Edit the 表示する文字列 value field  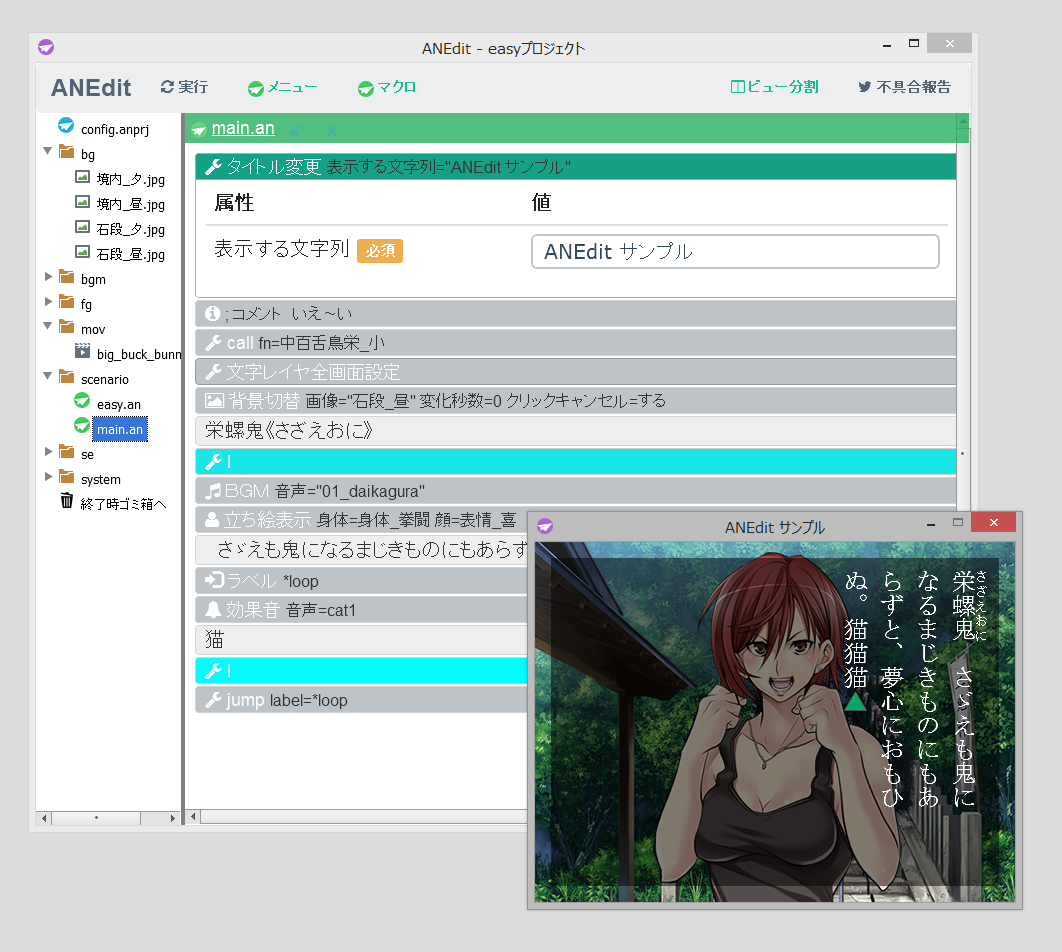pos(735,251)
